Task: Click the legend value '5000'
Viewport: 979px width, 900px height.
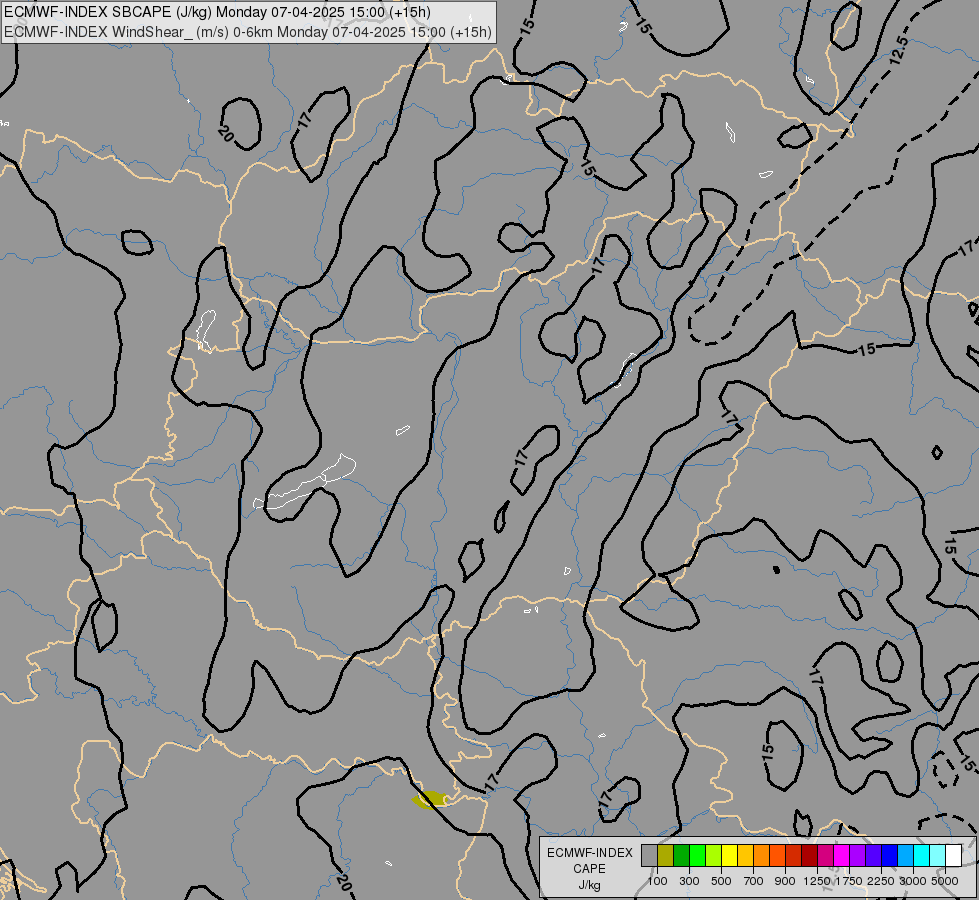Action: [x=945, y=881]
